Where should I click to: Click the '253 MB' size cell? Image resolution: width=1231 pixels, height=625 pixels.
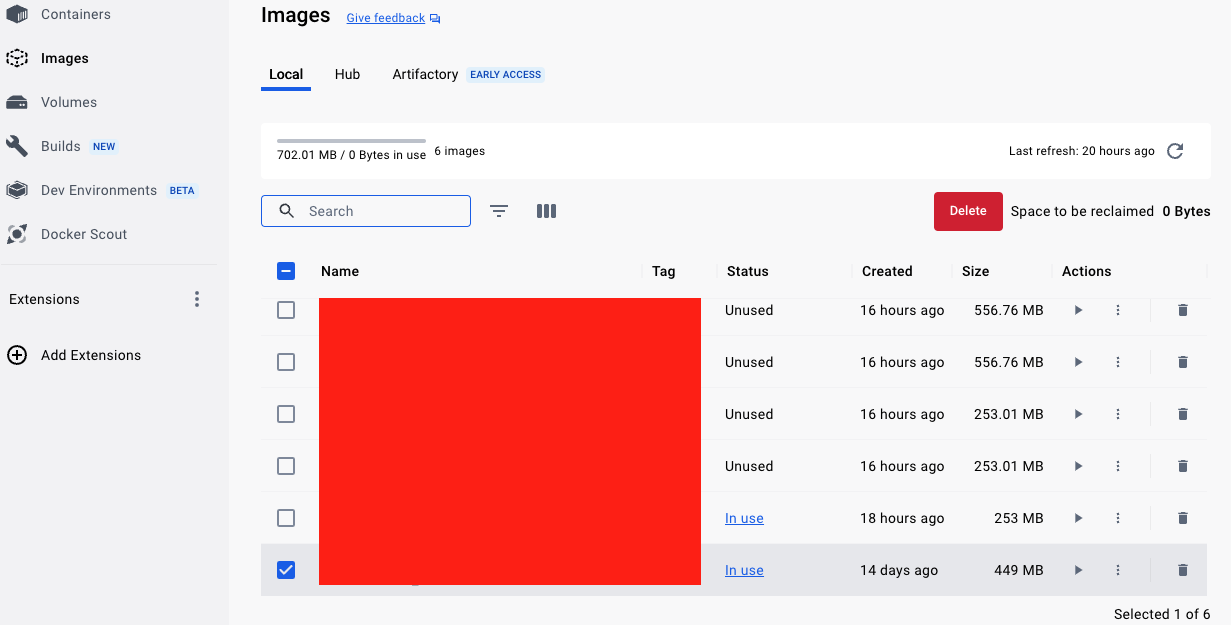pos(1018,518)
